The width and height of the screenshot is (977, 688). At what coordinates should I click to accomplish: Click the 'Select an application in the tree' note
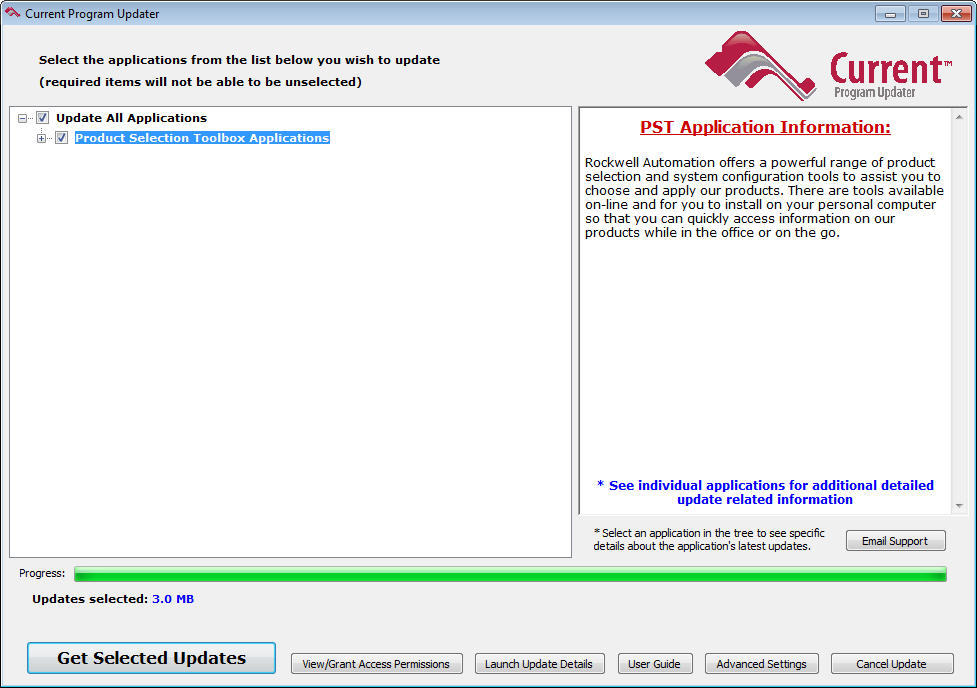[709, 540]
